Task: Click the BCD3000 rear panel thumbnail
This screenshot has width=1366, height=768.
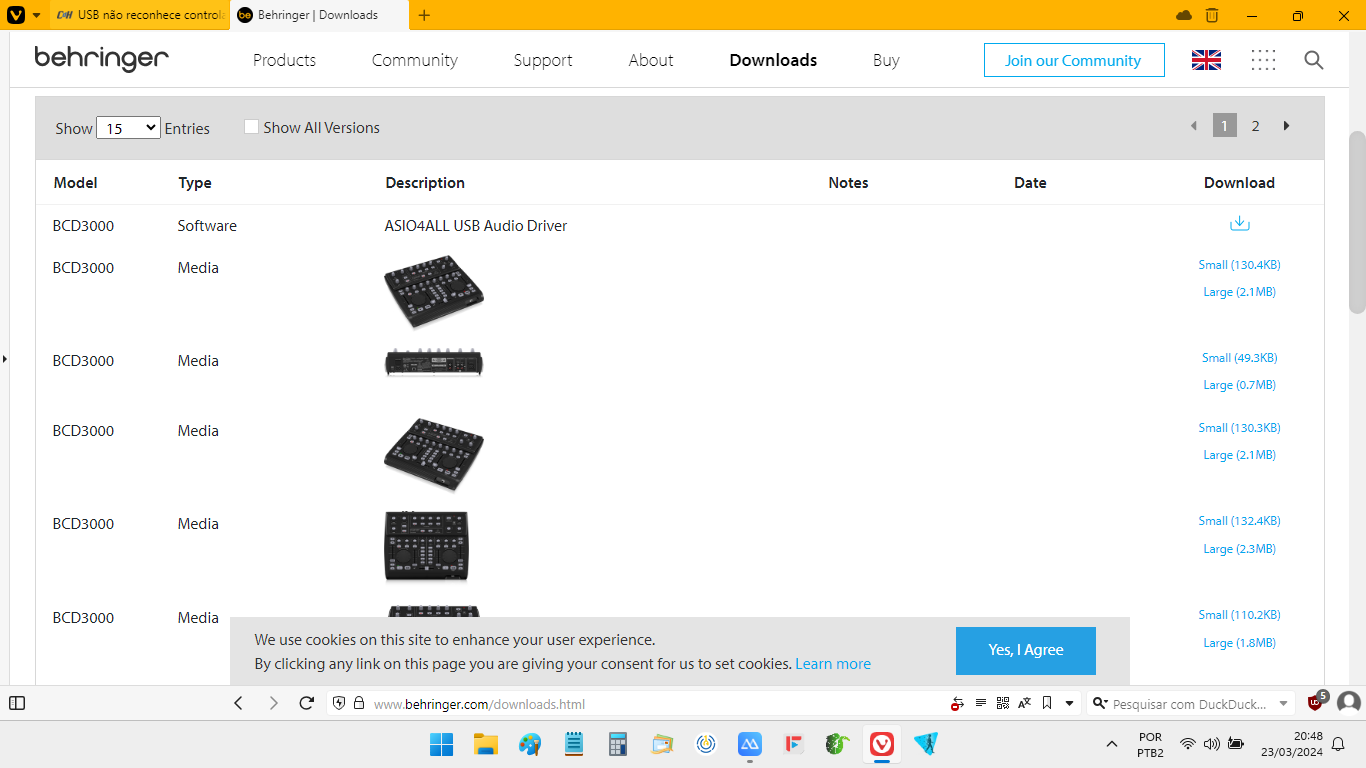Action: pos(434,361)
